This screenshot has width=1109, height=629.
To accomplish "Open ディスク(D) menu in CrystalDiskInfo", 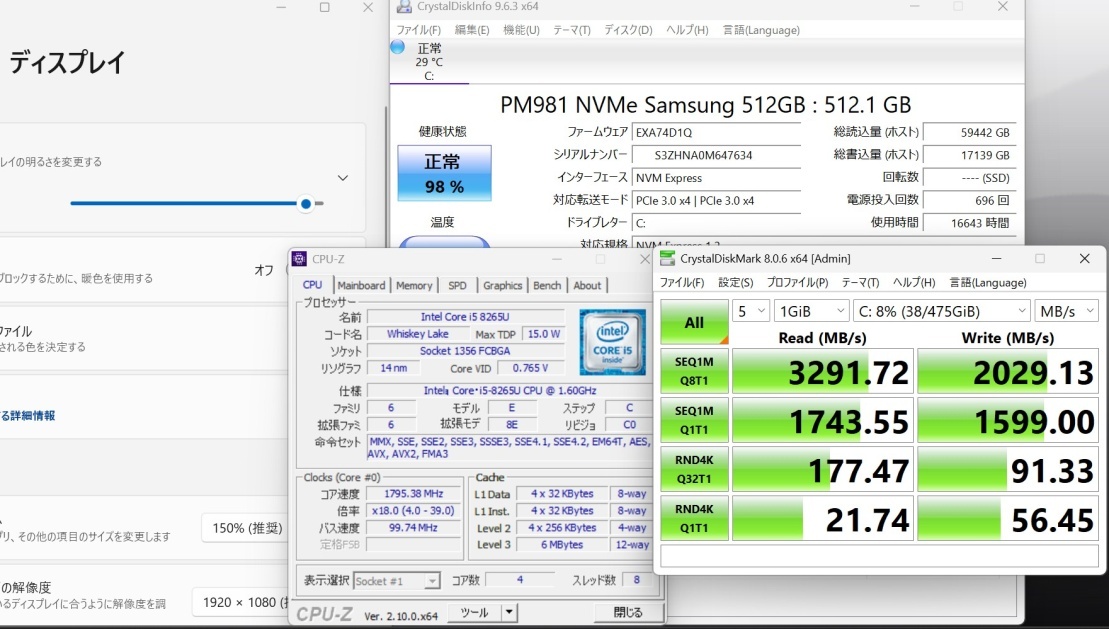I will pos(628,30).
